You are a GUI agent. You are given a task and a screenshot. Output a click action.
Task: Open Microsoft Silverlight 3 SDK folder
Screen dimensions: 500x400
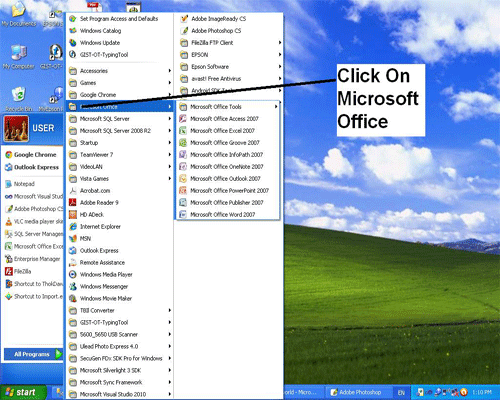tap(119, 370)
